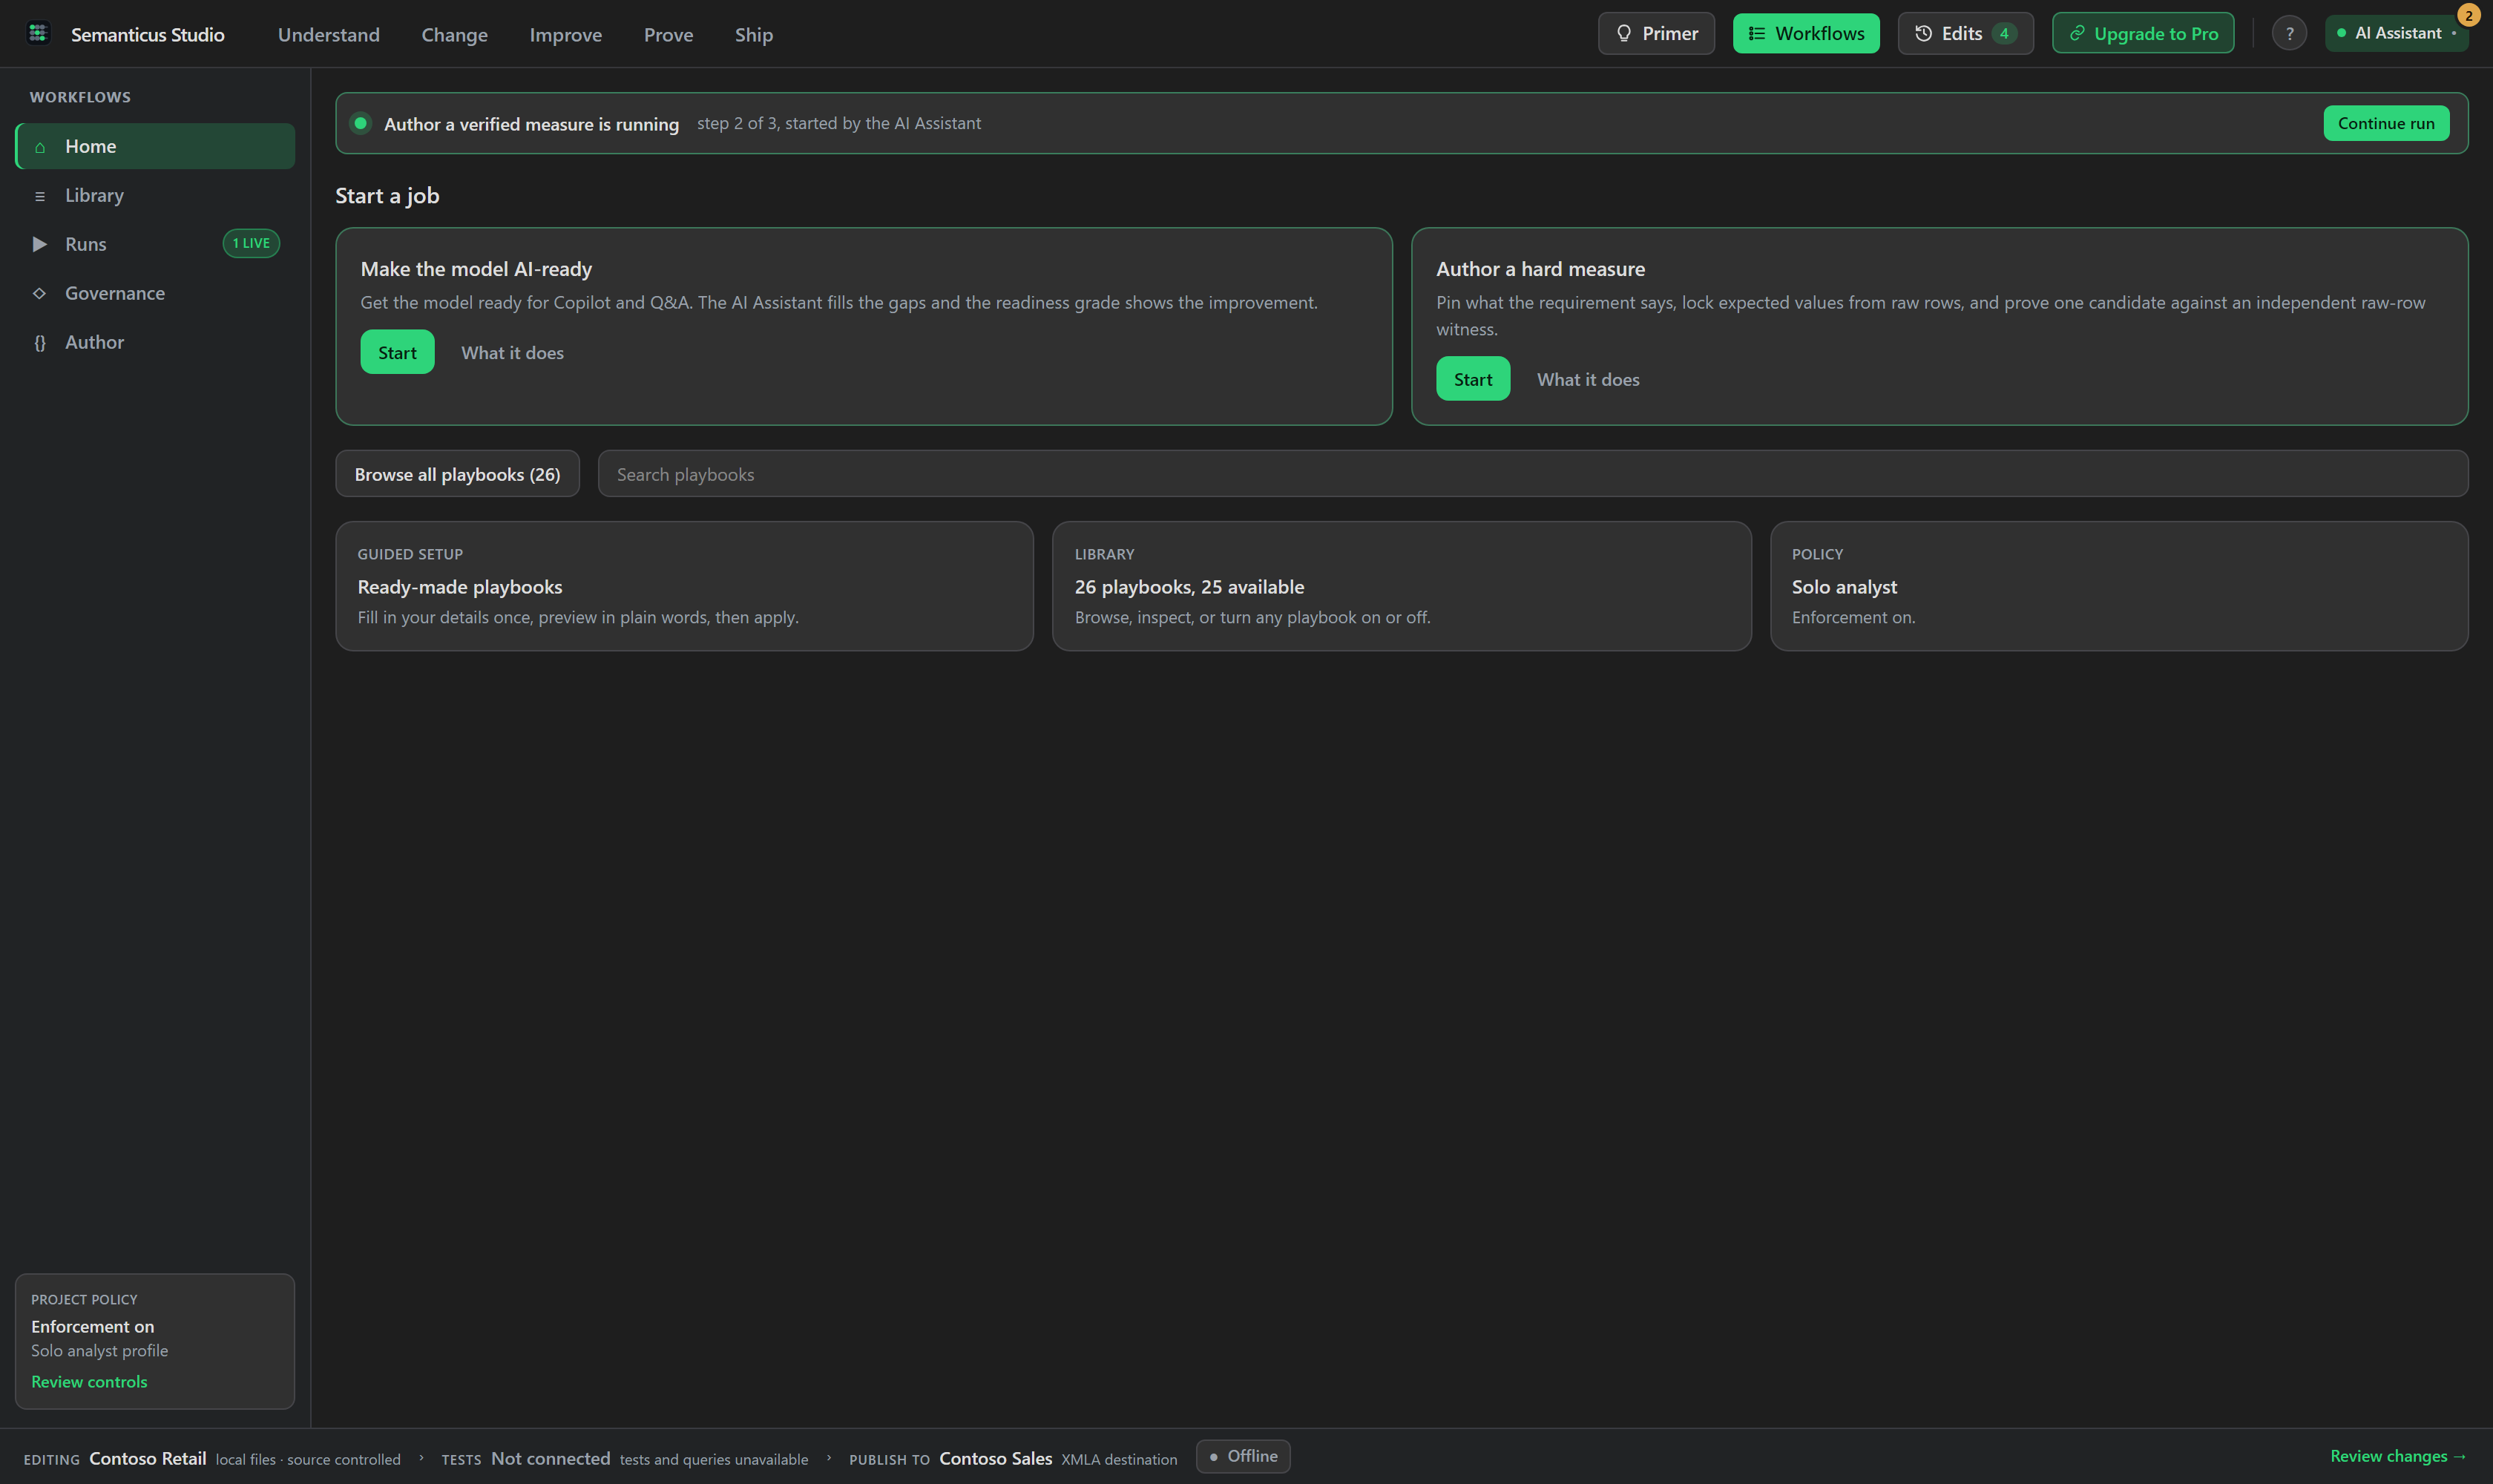Click the Library list icon in sidebar
The height and width of the screenshot is (1484, 2493).
pyautogui.click(x=40, y=196)
